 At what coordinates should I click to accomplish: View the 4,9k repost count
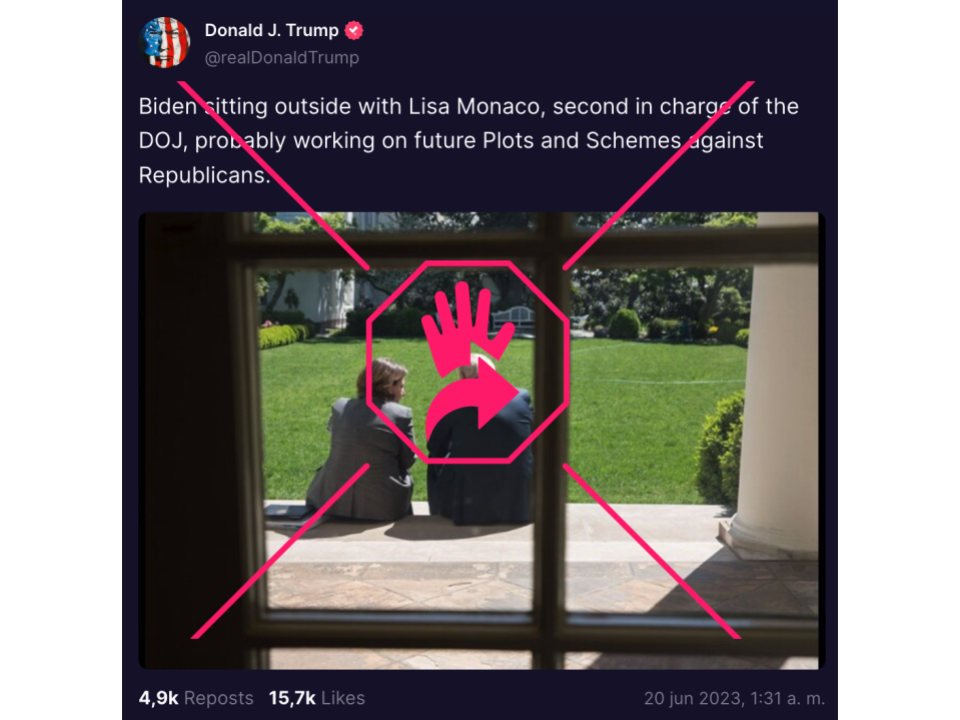tap(159, 698)
